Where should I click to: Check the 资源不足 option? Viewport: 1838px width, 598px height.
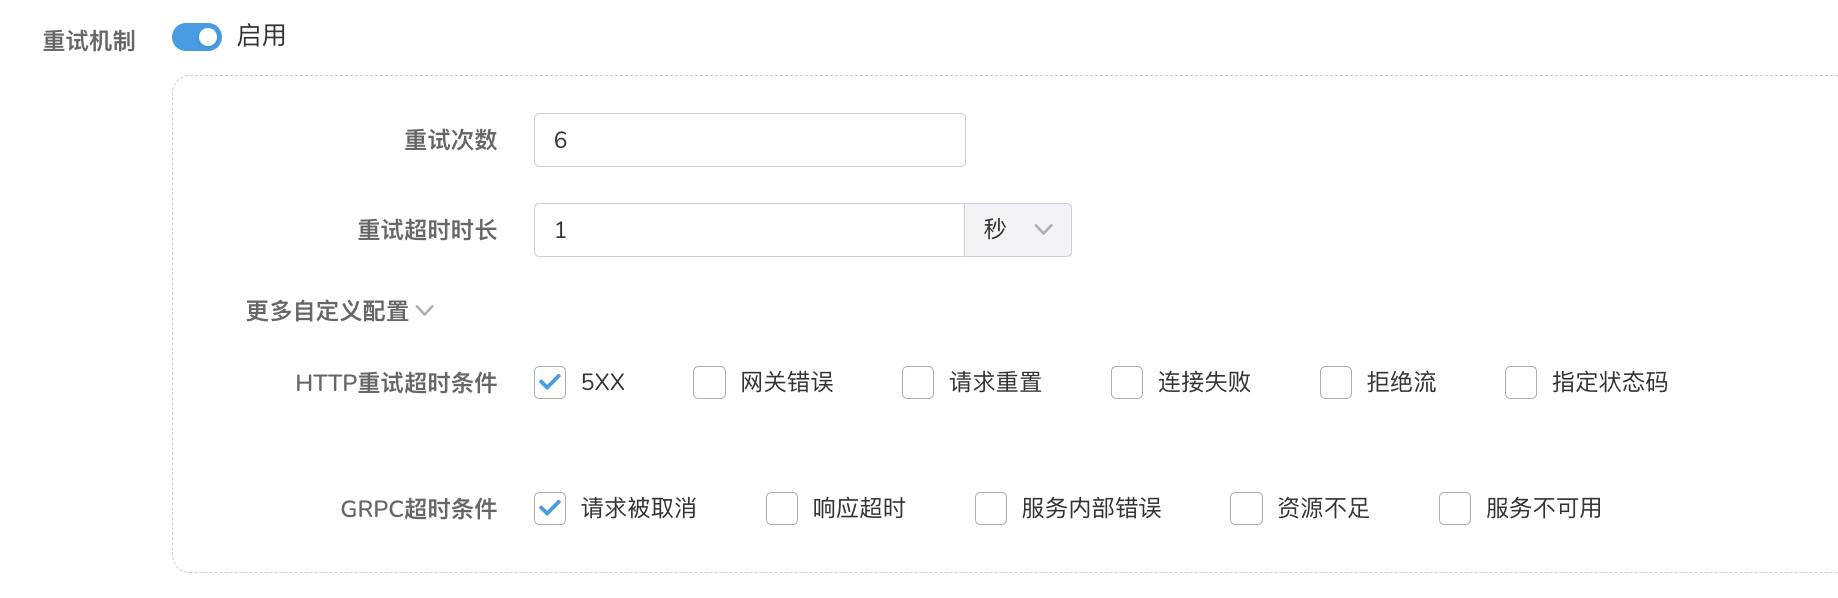point(1246,508)
